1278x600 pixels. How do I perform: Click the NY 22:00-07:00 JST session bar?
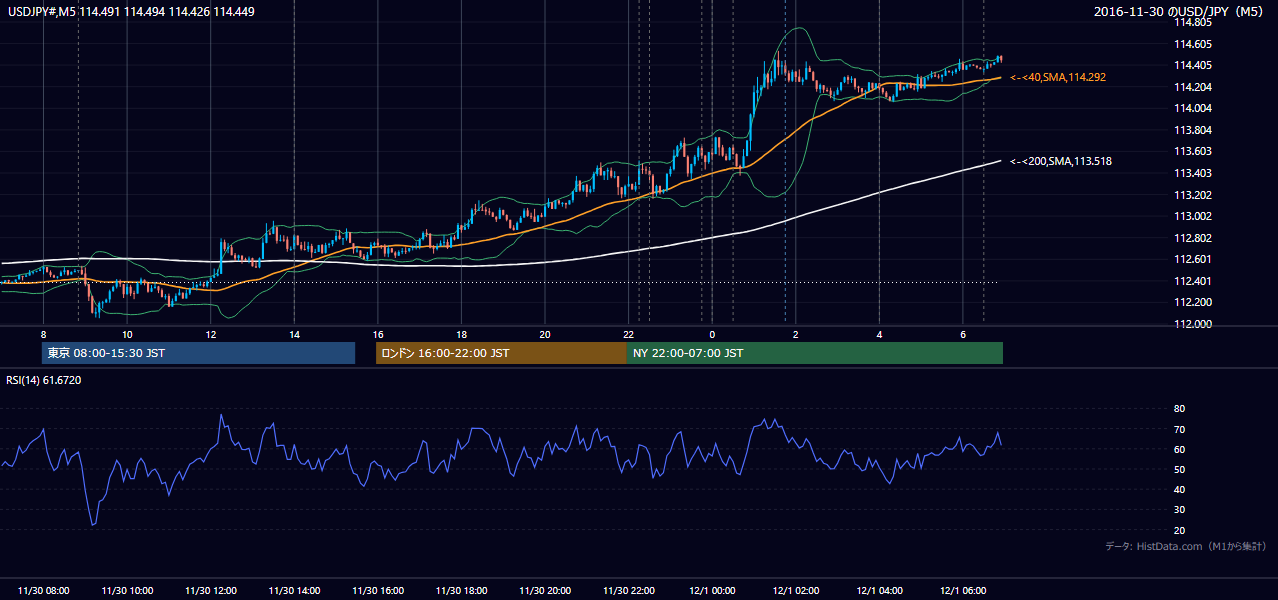click(815, 353)
